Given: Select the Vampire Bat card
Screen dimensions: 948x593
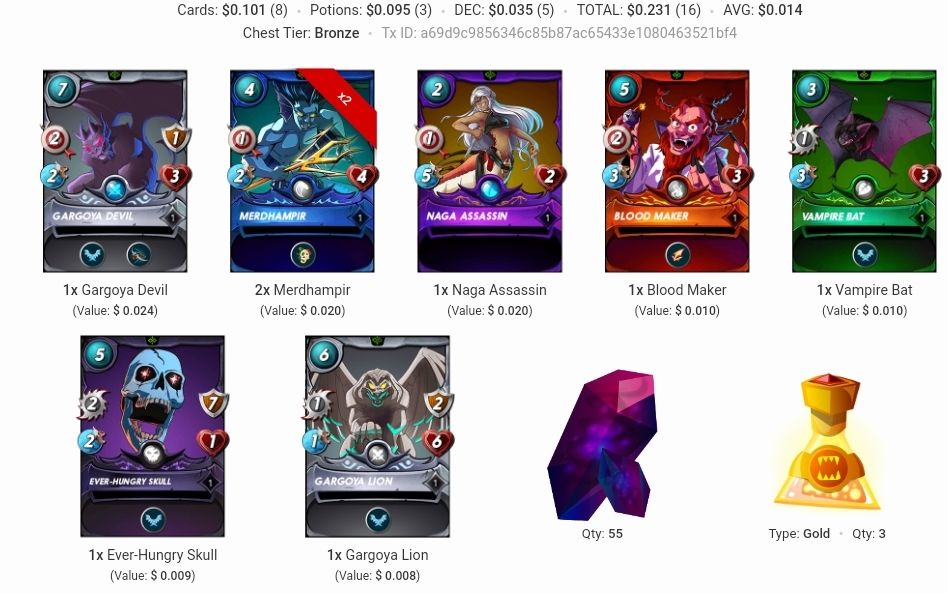Looking at the screenshot, I should pyautogui.click(x=865, y=171).
